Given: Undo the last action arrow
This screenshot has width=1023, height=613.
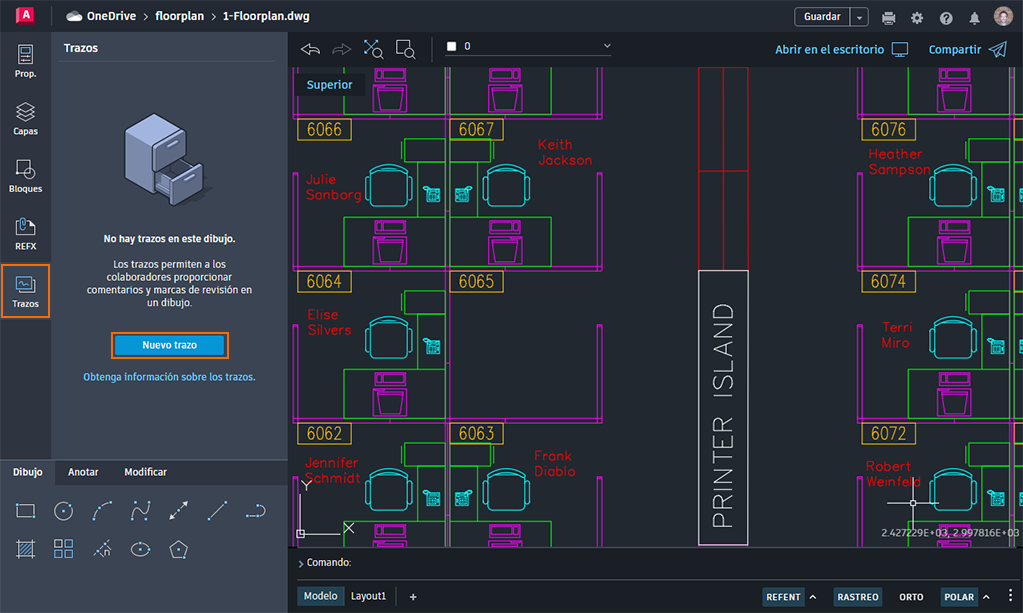Looking at the screenshot, I should [311, 49].
